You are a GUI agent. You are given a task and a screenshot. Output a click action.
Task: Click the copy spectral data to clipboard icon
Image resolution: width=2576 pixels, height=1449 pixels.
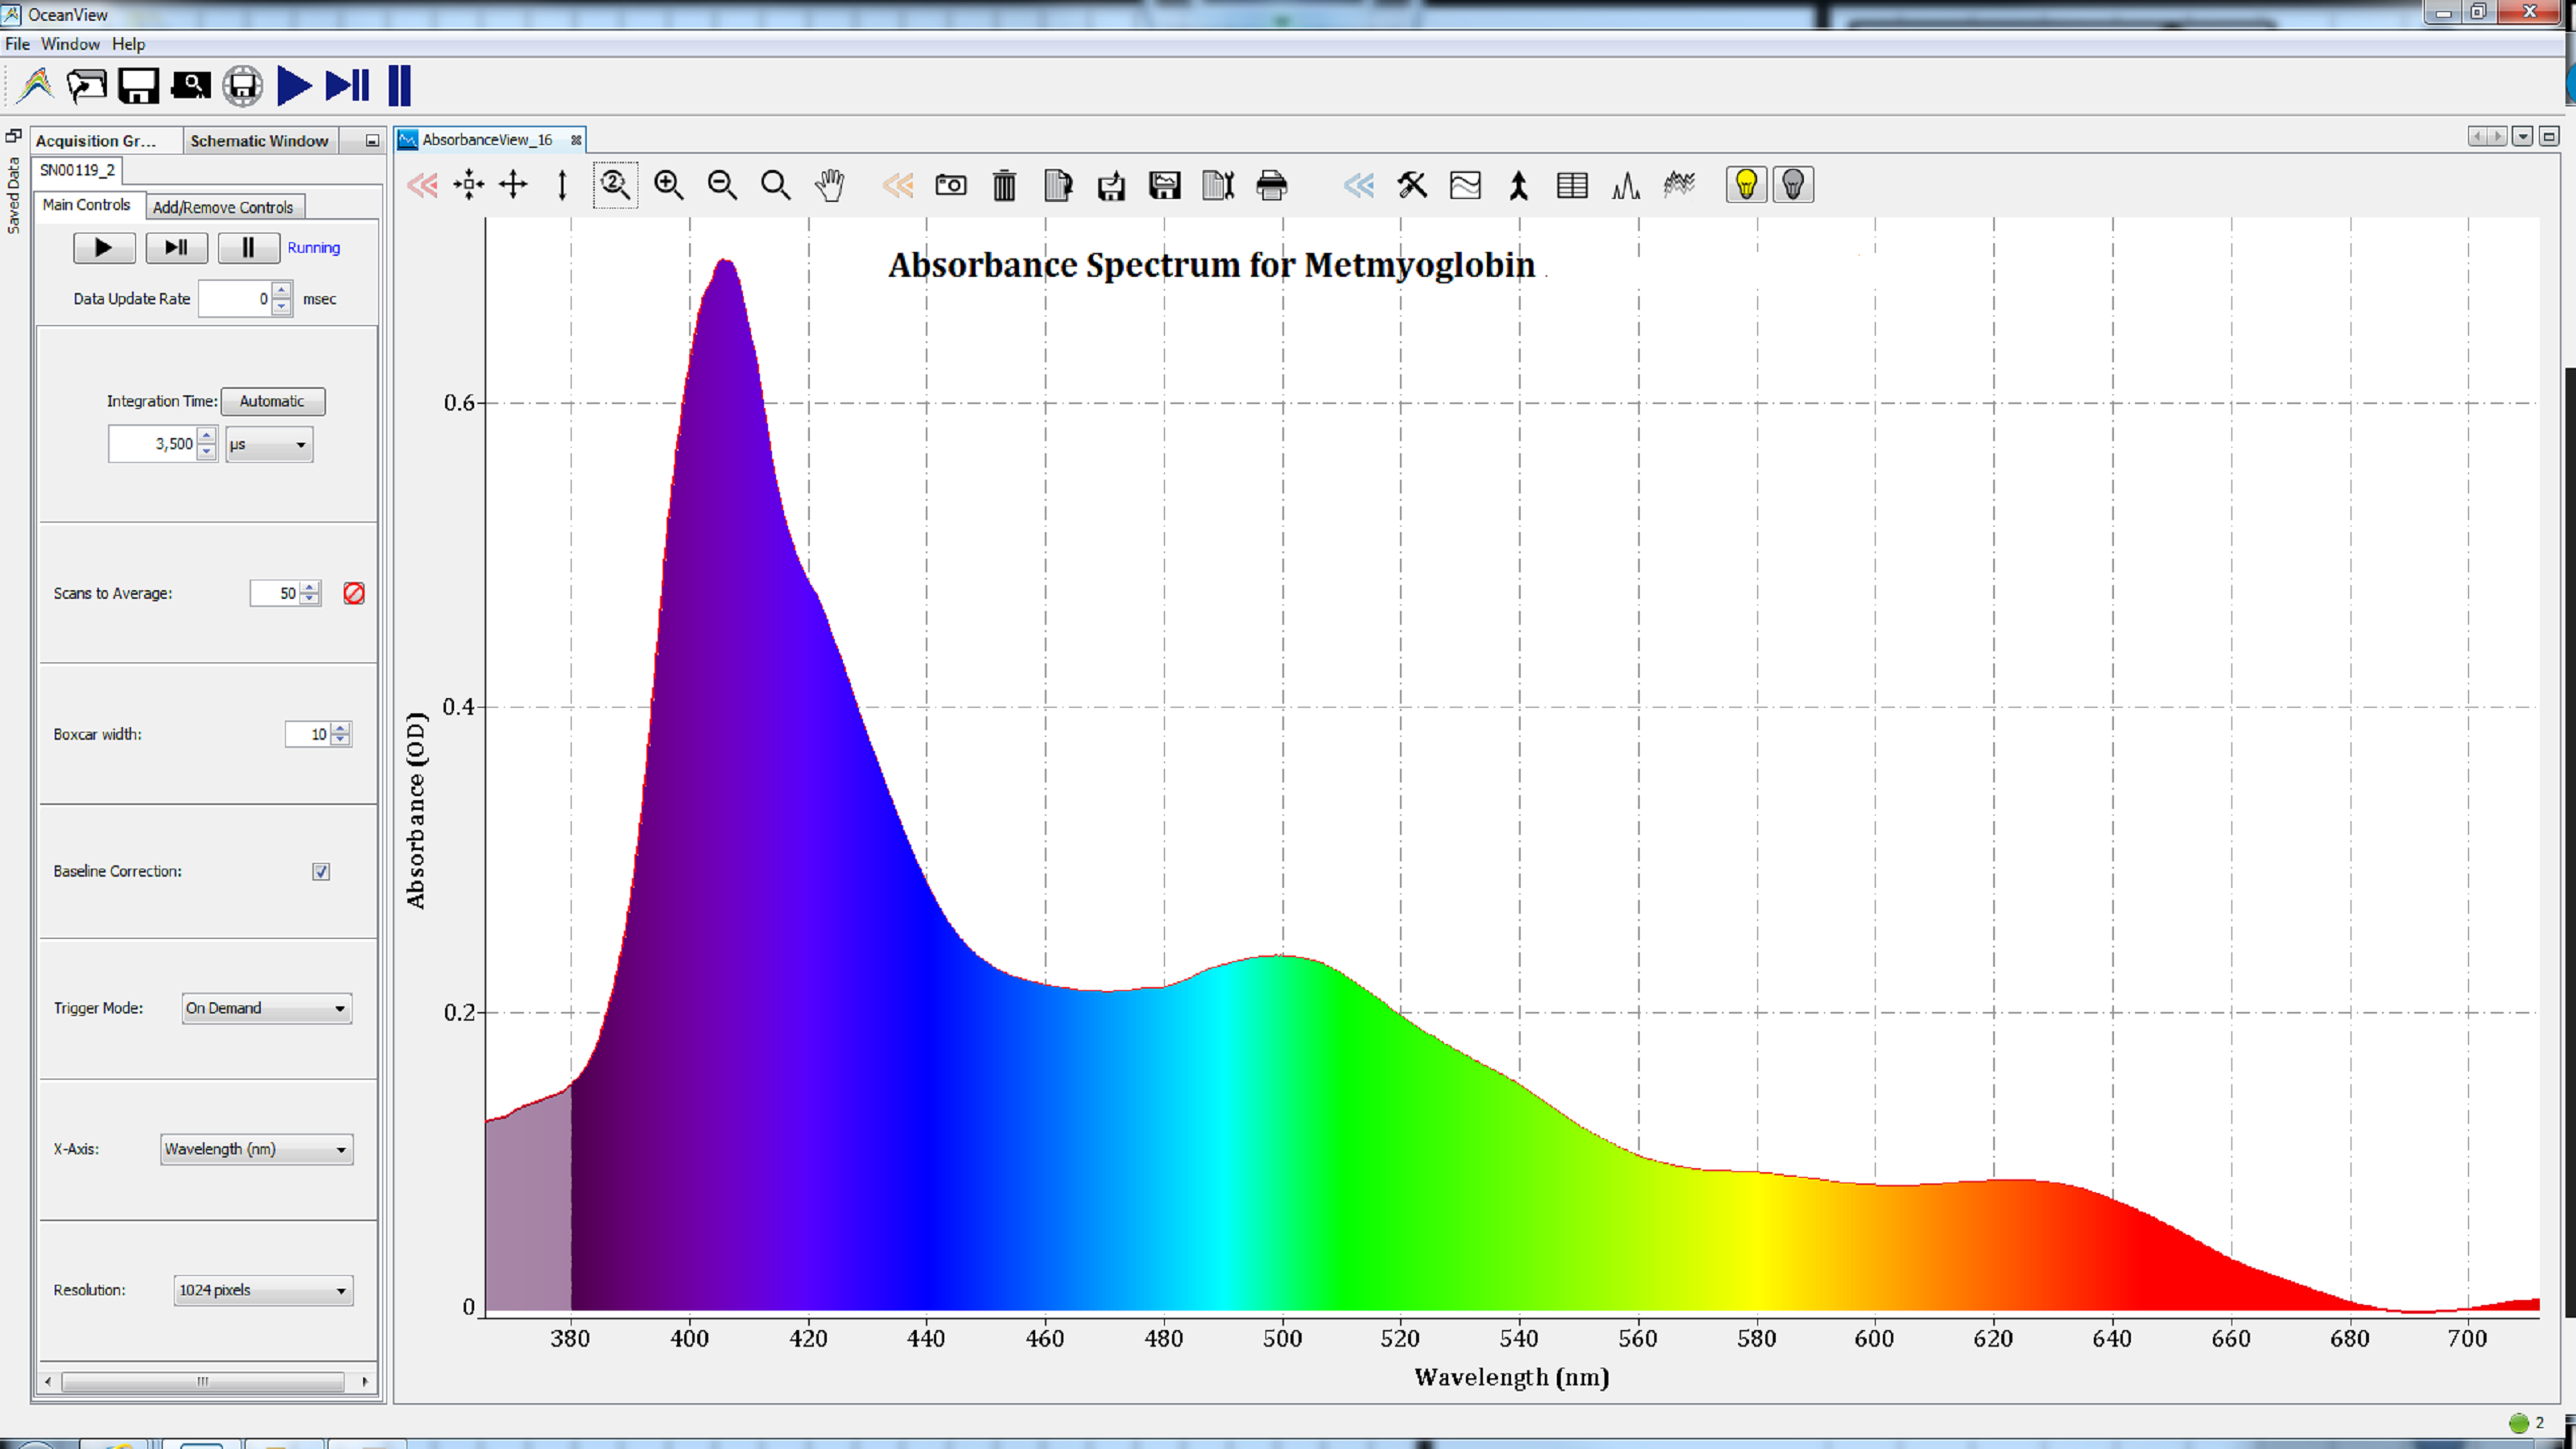(x=1057, y=186)
